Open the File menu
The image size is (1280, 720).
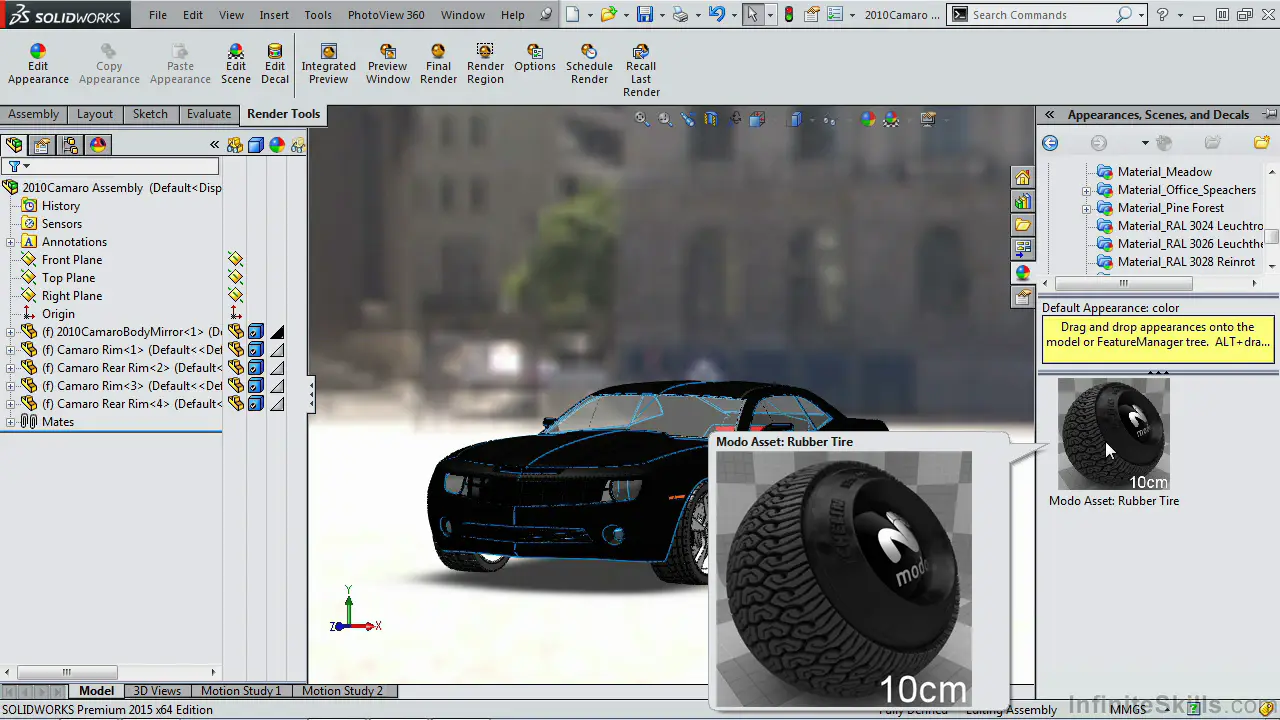(158, 15)
